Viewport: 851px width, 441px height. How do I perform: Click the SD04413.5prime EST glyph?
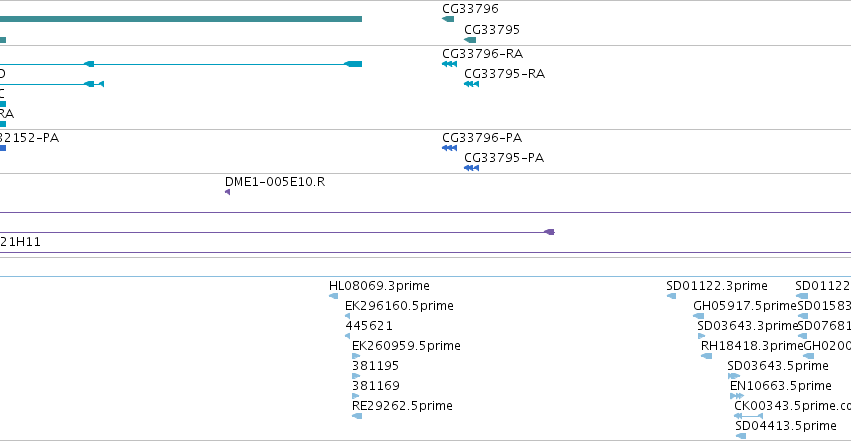[x=741, y=436]
